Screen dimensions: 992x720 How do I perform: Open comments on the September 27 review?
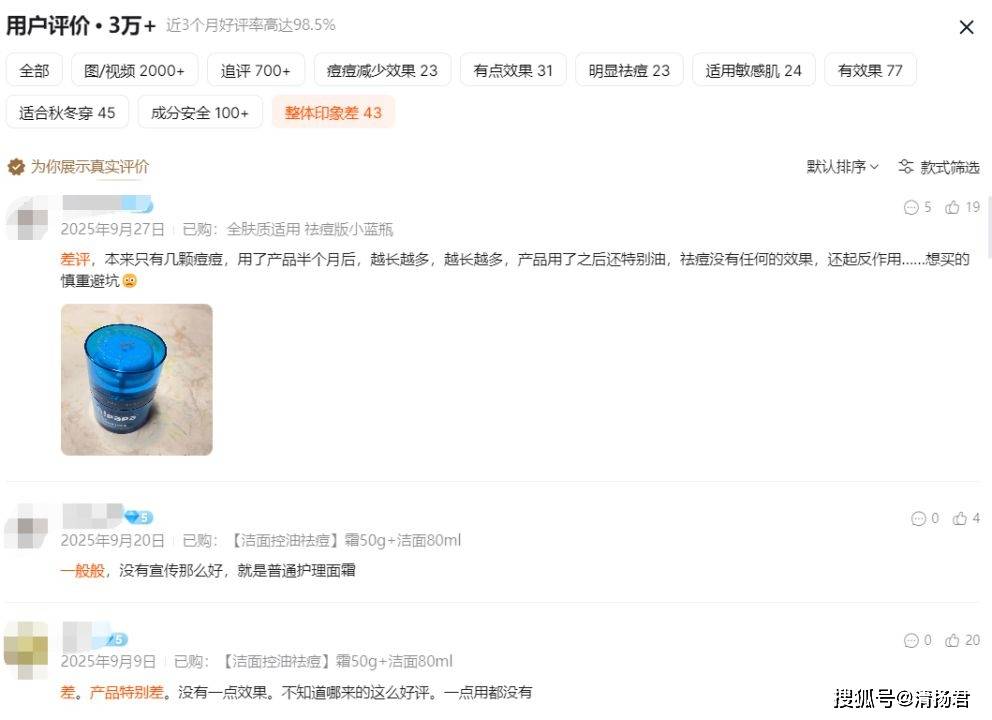point(917,207)
